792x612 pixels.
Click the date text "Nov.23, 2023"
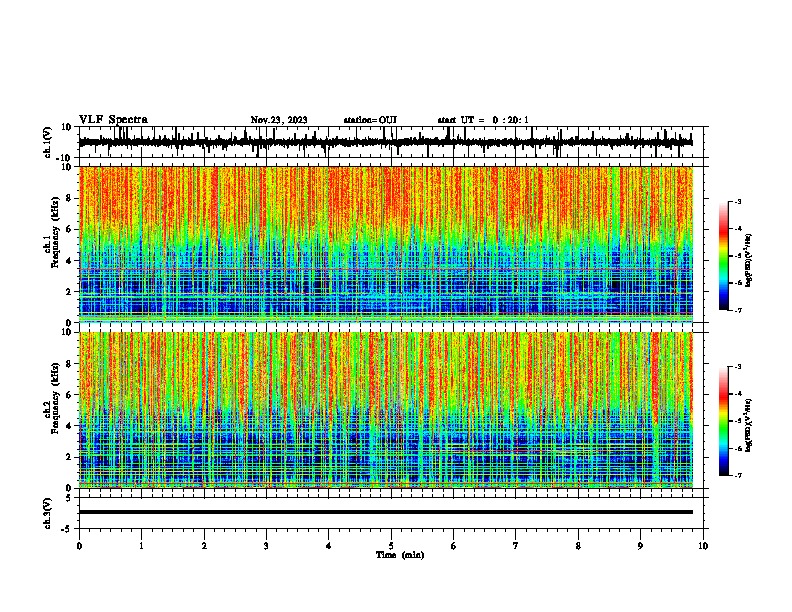(x=279, y=120)
